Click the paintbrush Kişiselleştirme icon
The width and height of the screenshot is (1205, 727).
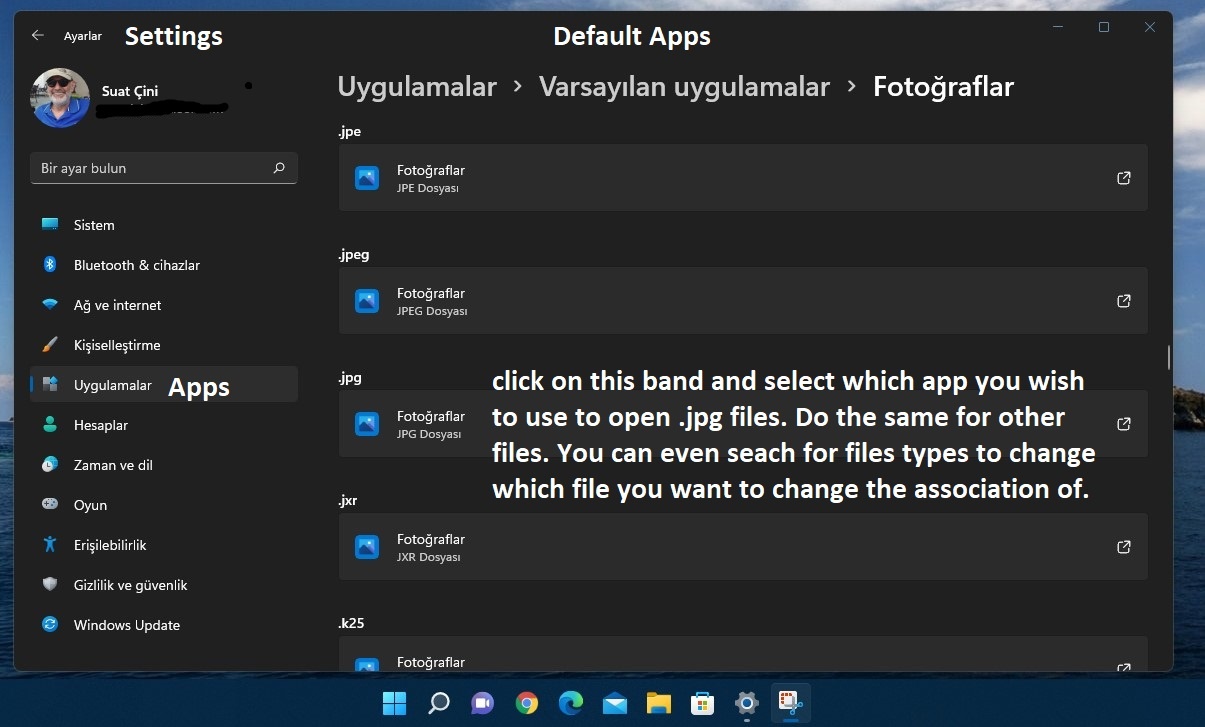[x=50, y=345]
